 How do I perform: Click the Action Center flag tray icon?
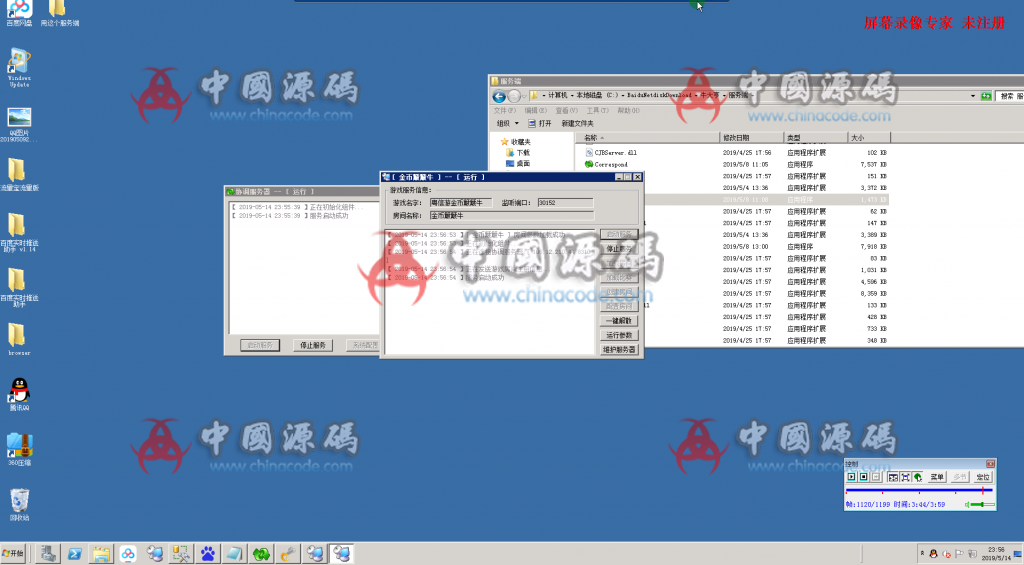(x=959, y=554)
